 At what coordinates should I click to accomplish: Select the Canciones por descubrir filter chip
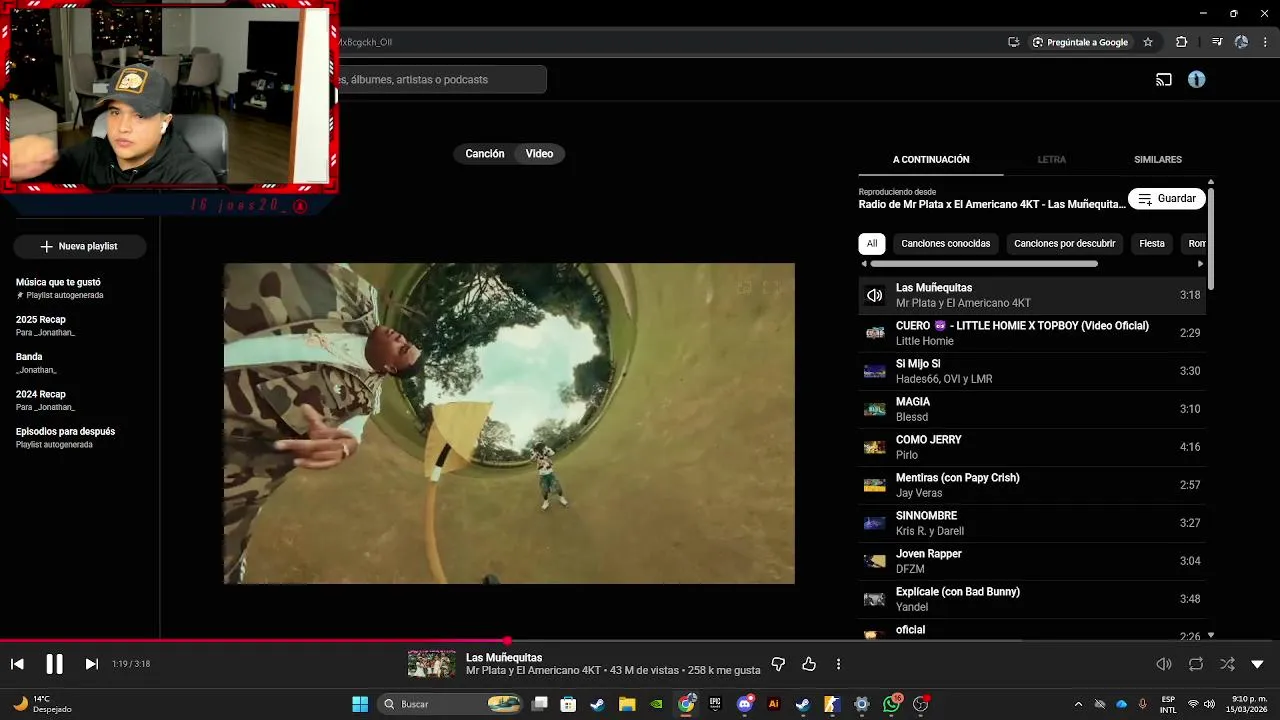pos(1064,243)
